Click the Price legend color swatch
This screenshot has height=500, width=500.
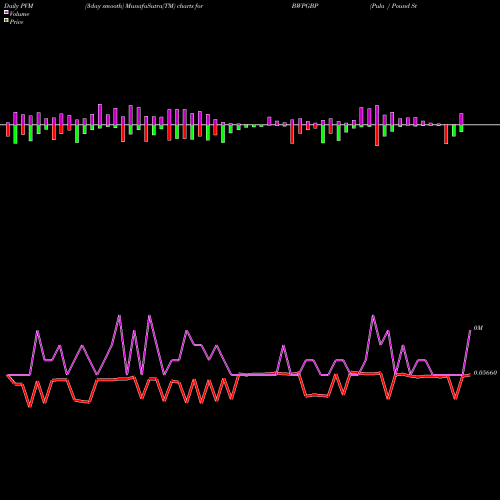pyautogui.click(x=6, y=21)
